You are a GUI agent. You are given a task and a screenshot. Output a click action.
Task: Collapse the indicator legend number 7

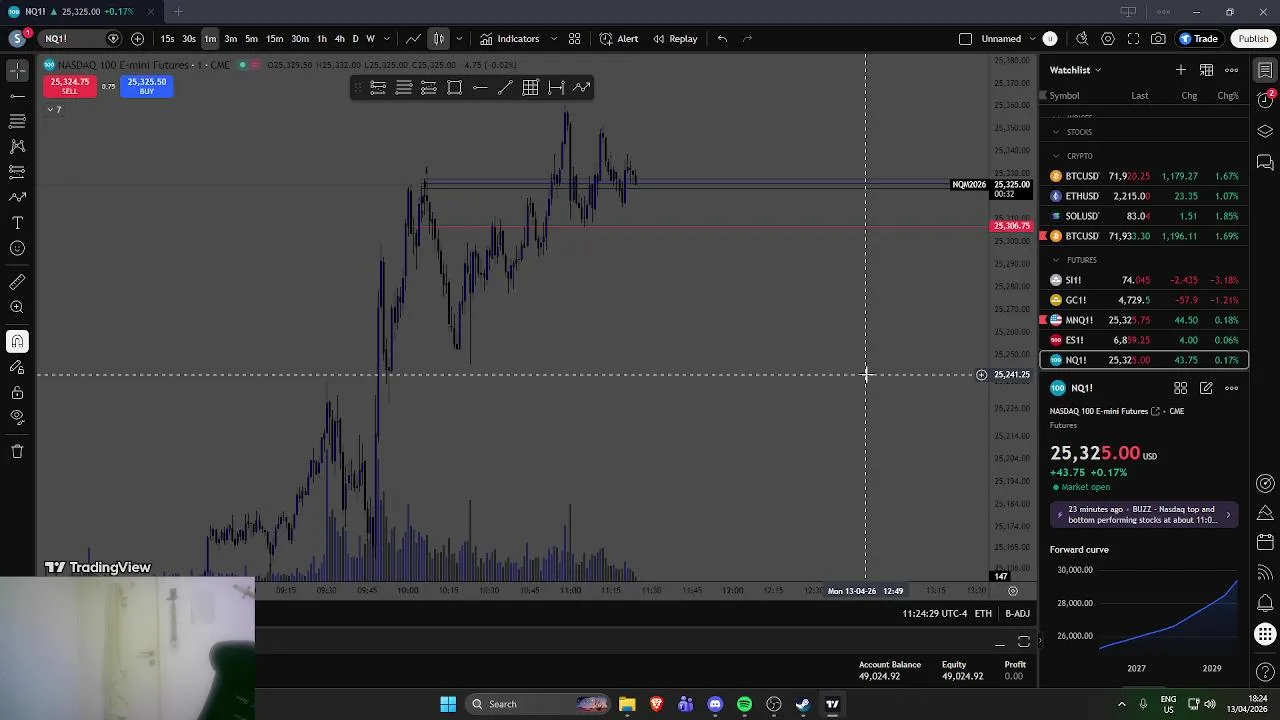[x=54, y=109]
